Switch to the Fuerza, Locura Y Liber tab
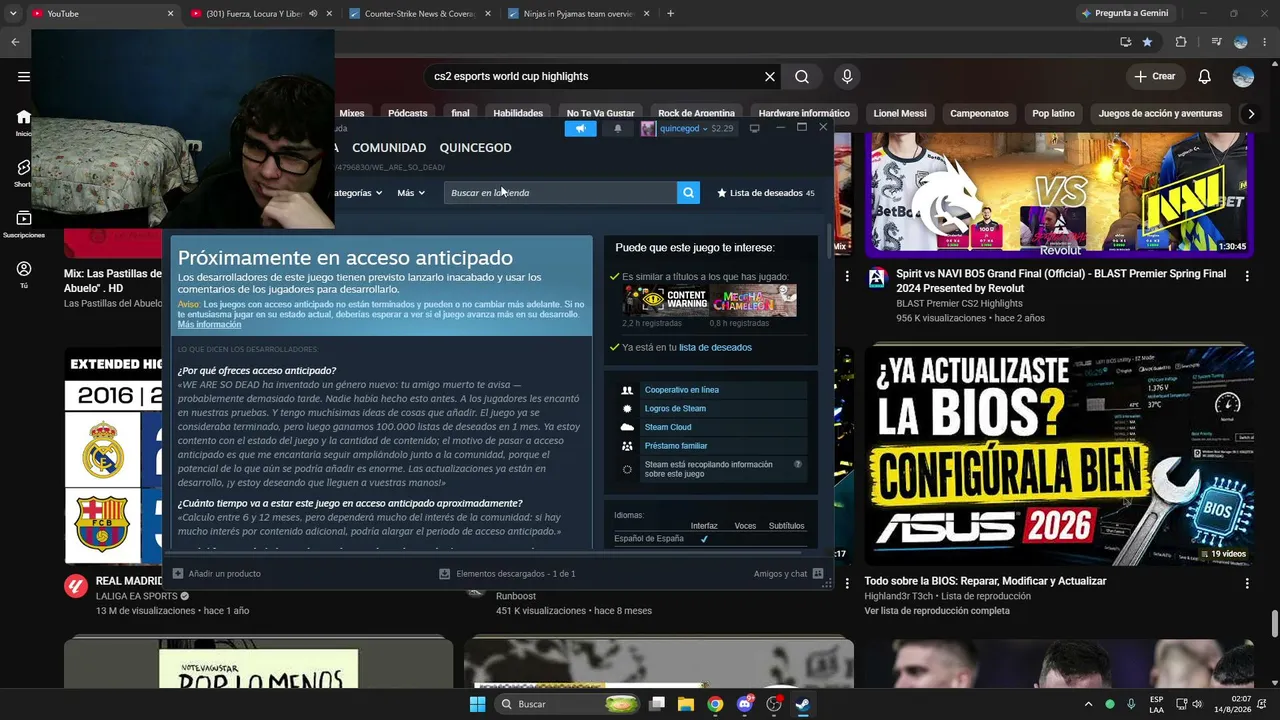Image resolution: width=1280 pixels, height=720 pixels. 260,13
